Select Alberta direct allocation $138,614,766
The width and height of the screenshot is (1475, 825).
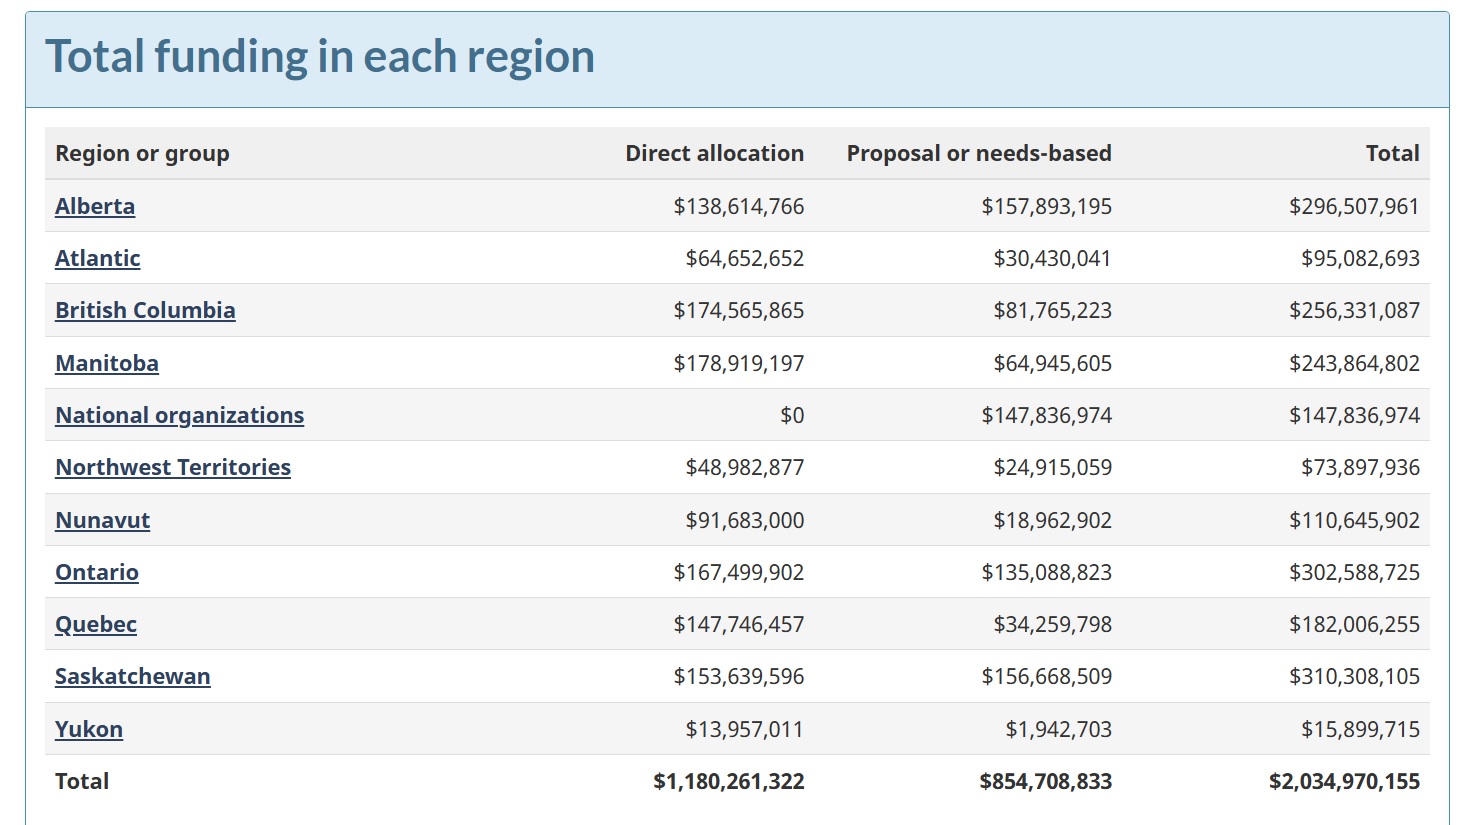pos(738,206)
